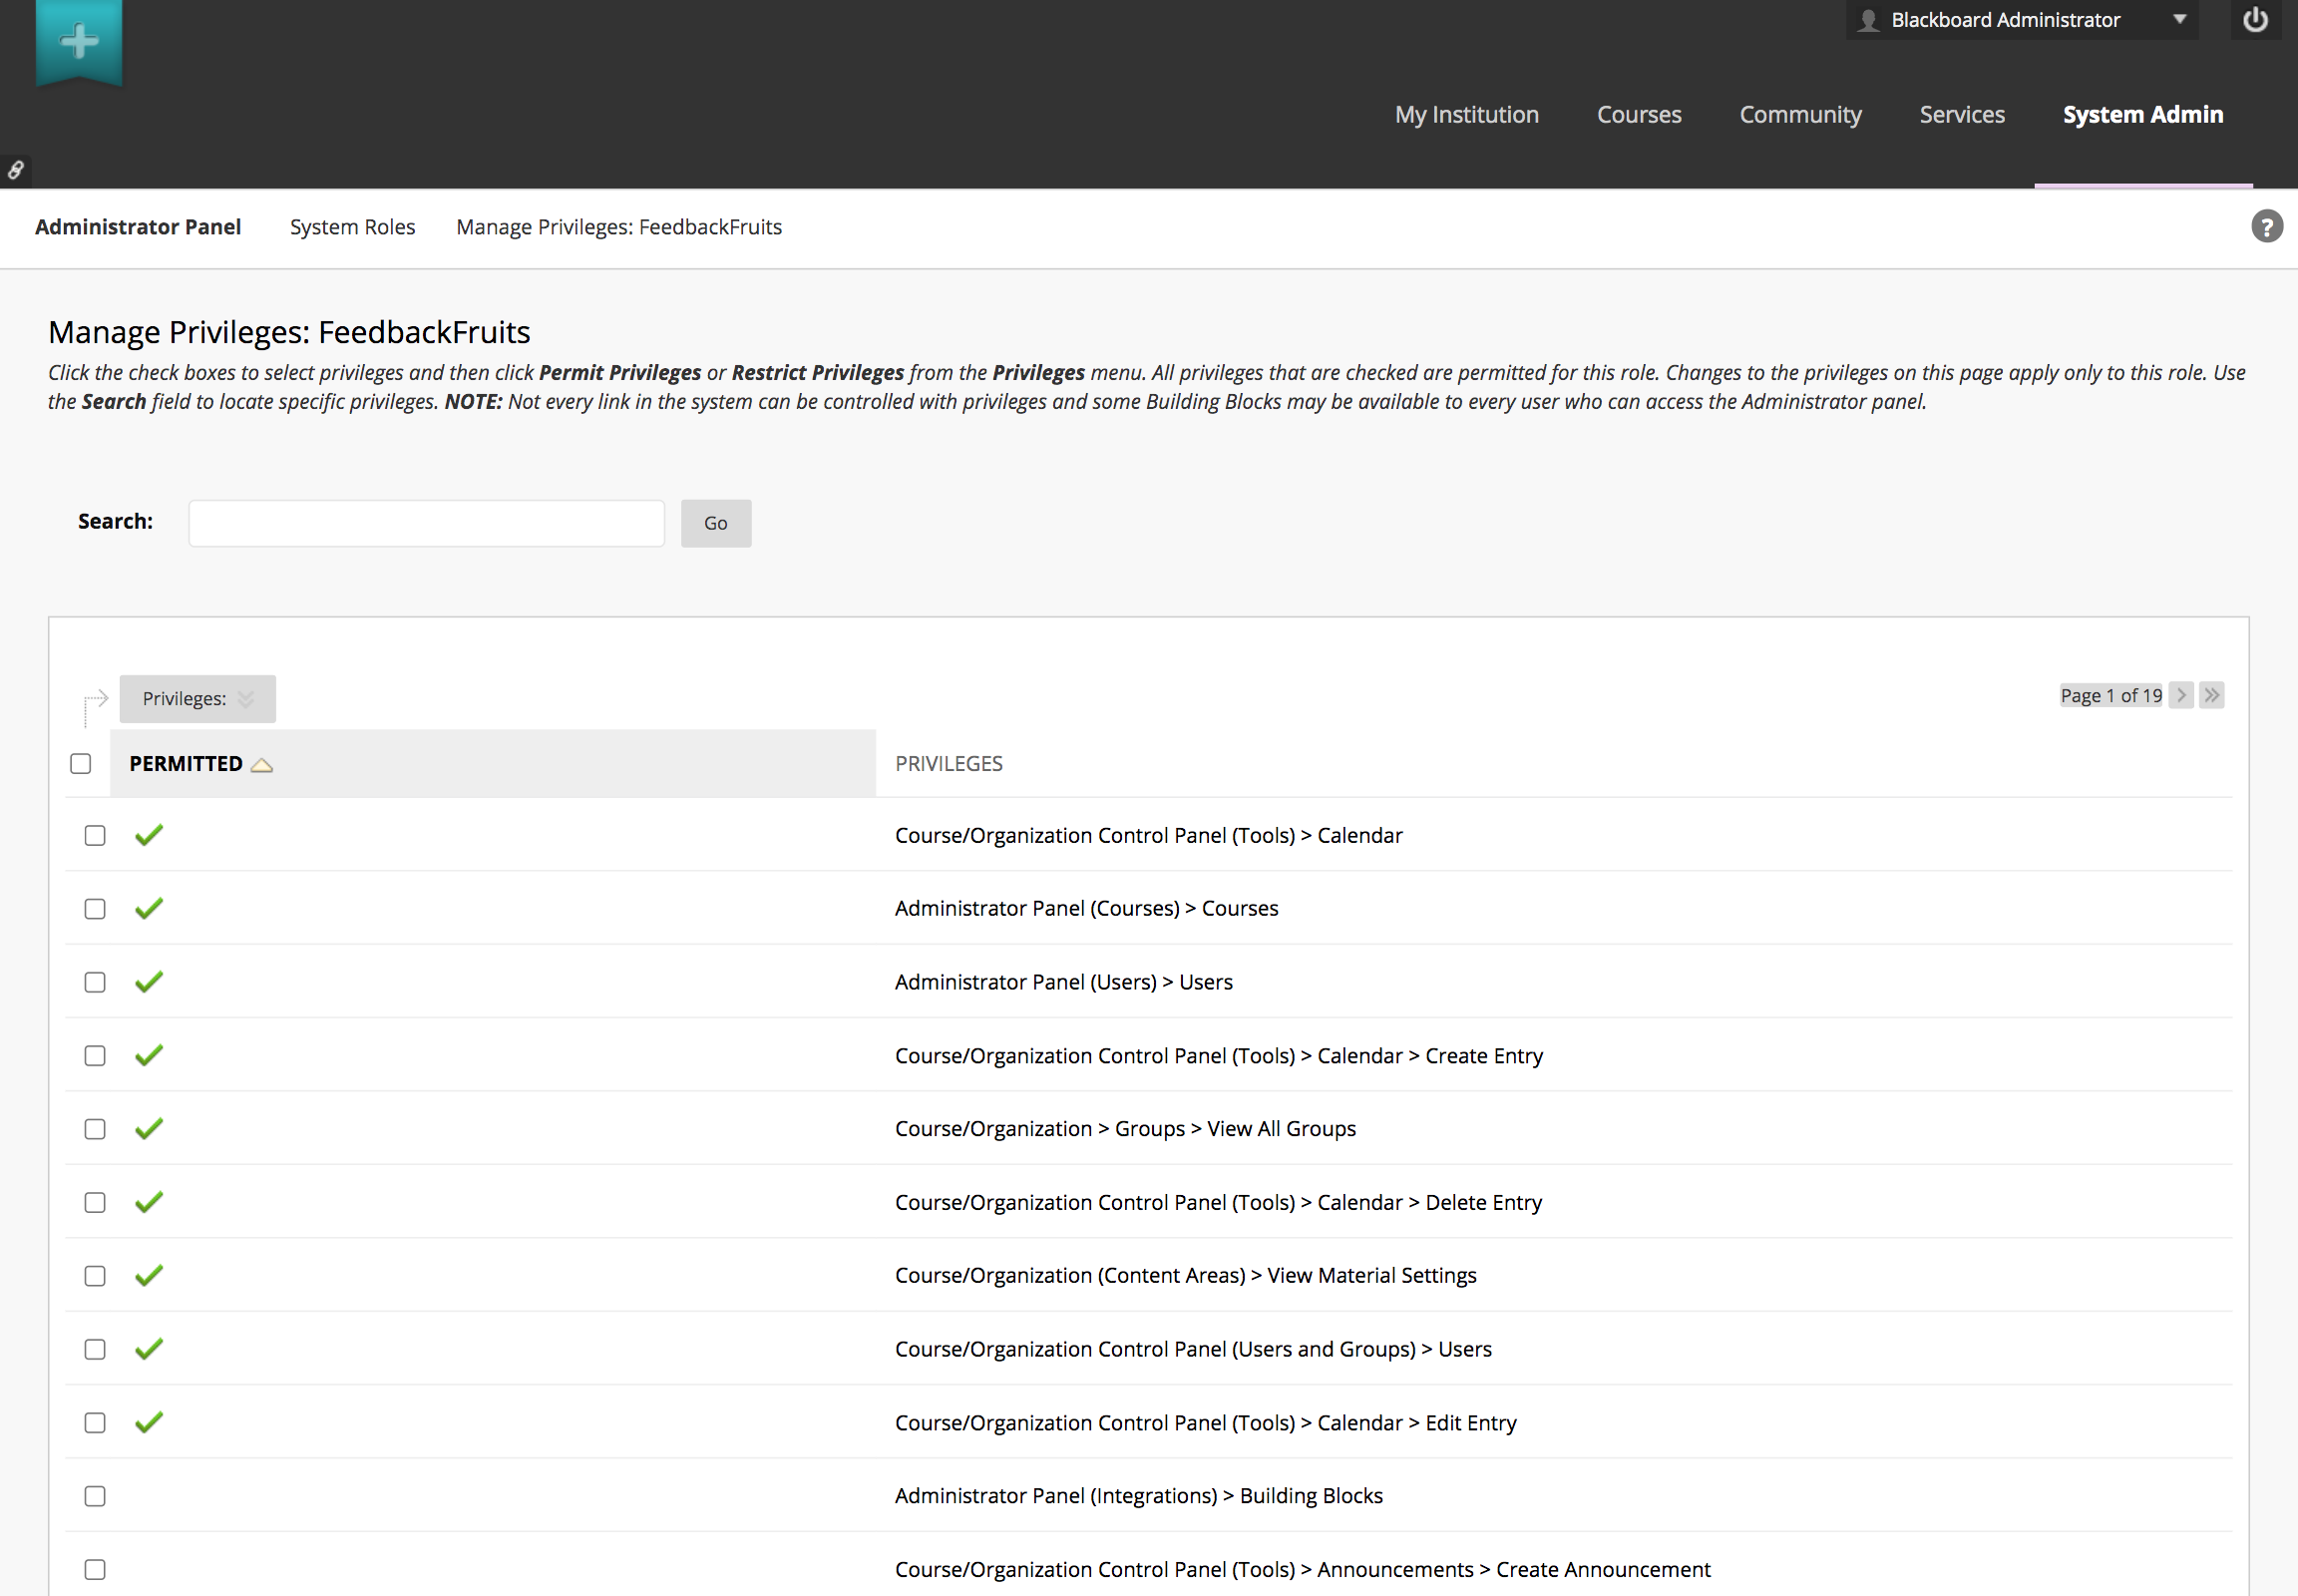Click green checkmark for Users and Groups row
Viewport: 2298px width, 1596px height.
click(149, 1349)
